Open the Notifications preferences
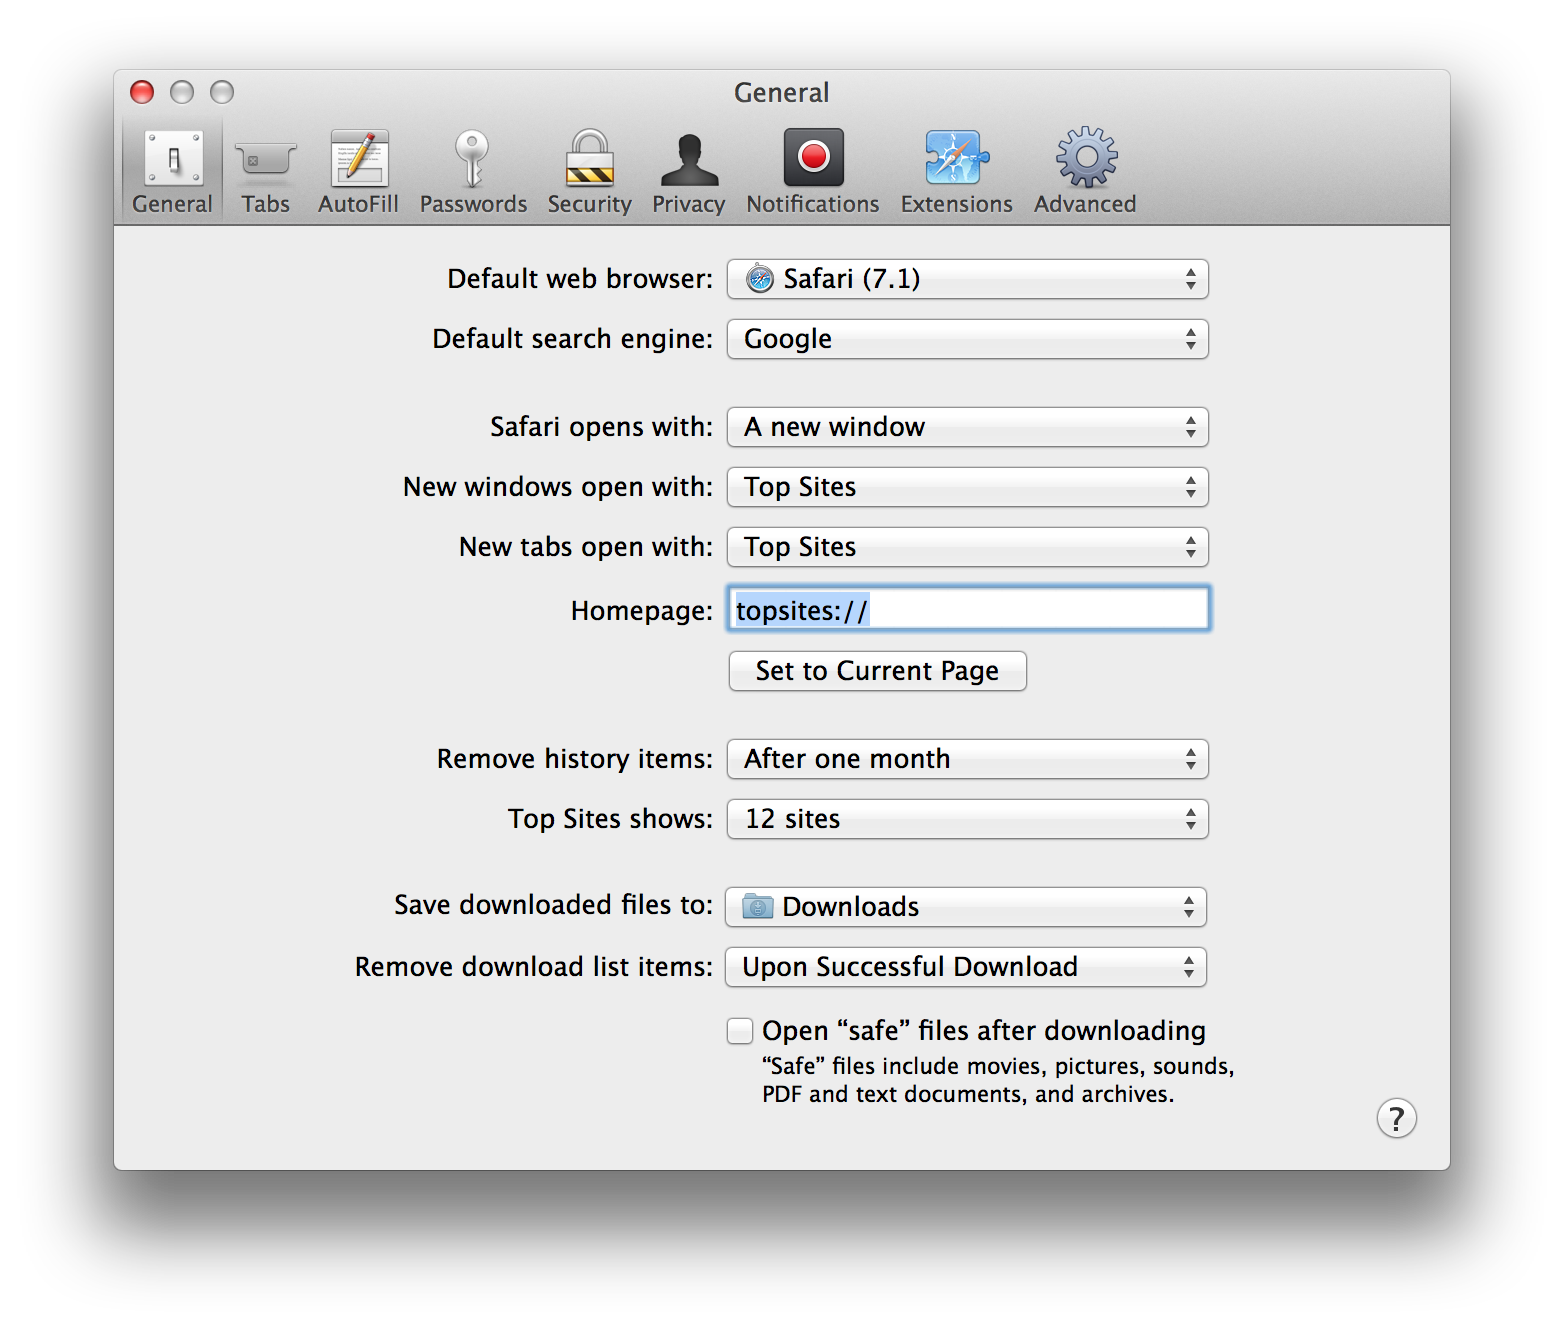The height and width of the screenshot is (1328, 1564). coord(813,172)
